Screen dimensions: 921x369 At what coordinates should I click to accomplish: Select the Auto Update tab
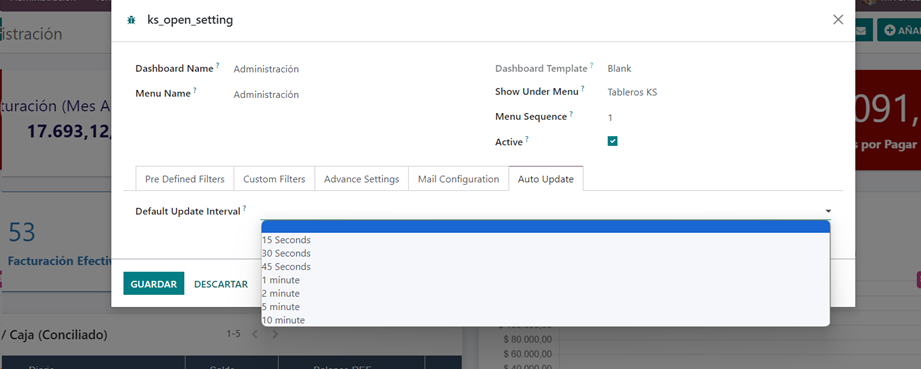pos(546,179)
